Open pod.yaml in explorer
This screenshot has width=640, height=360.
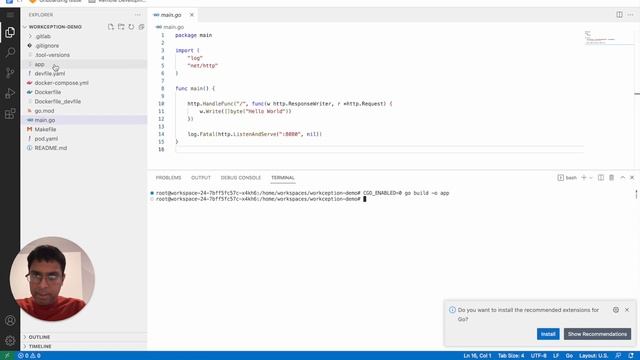coord(84,139)
